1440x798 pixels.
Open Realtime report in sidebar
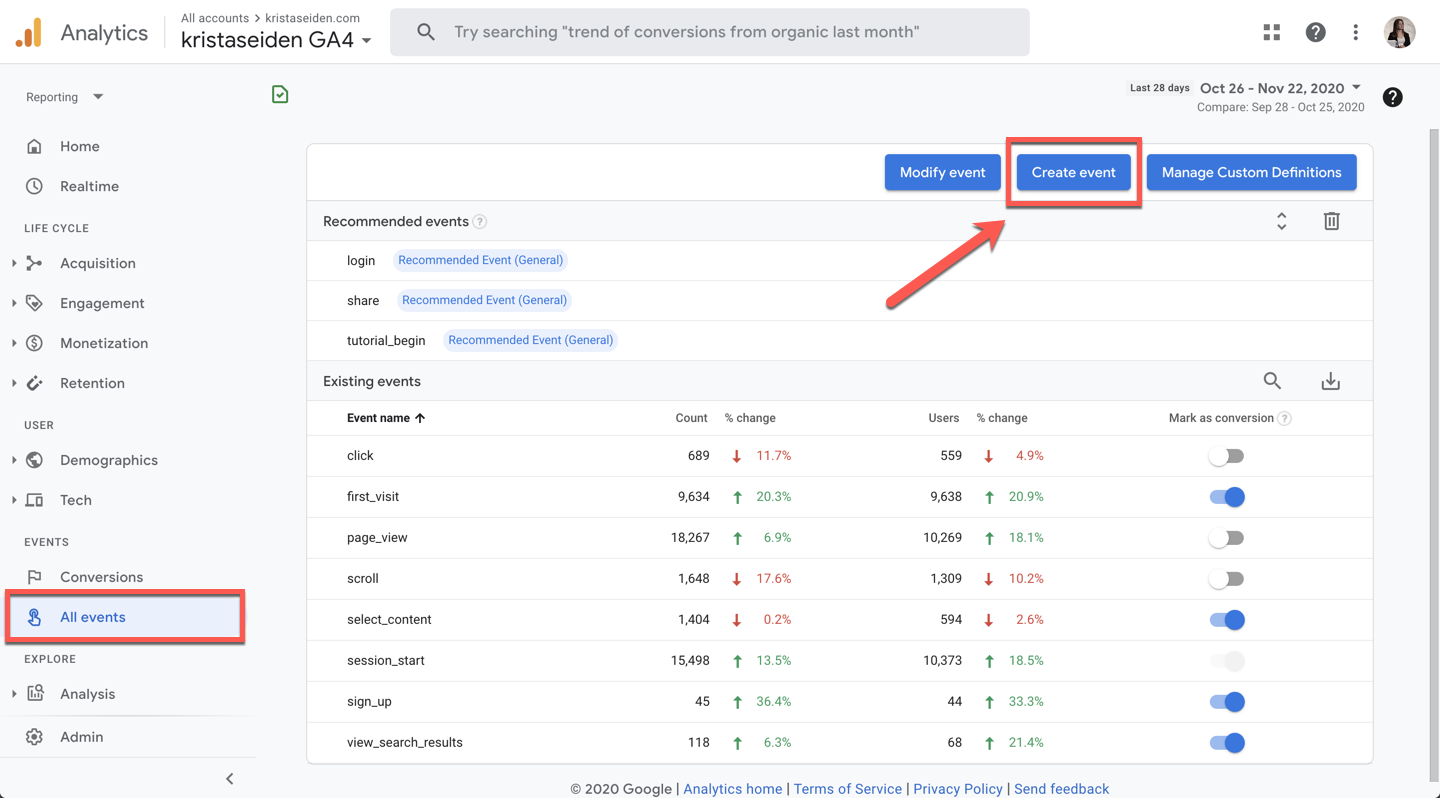pyautogui.click(x=89, y=186)
